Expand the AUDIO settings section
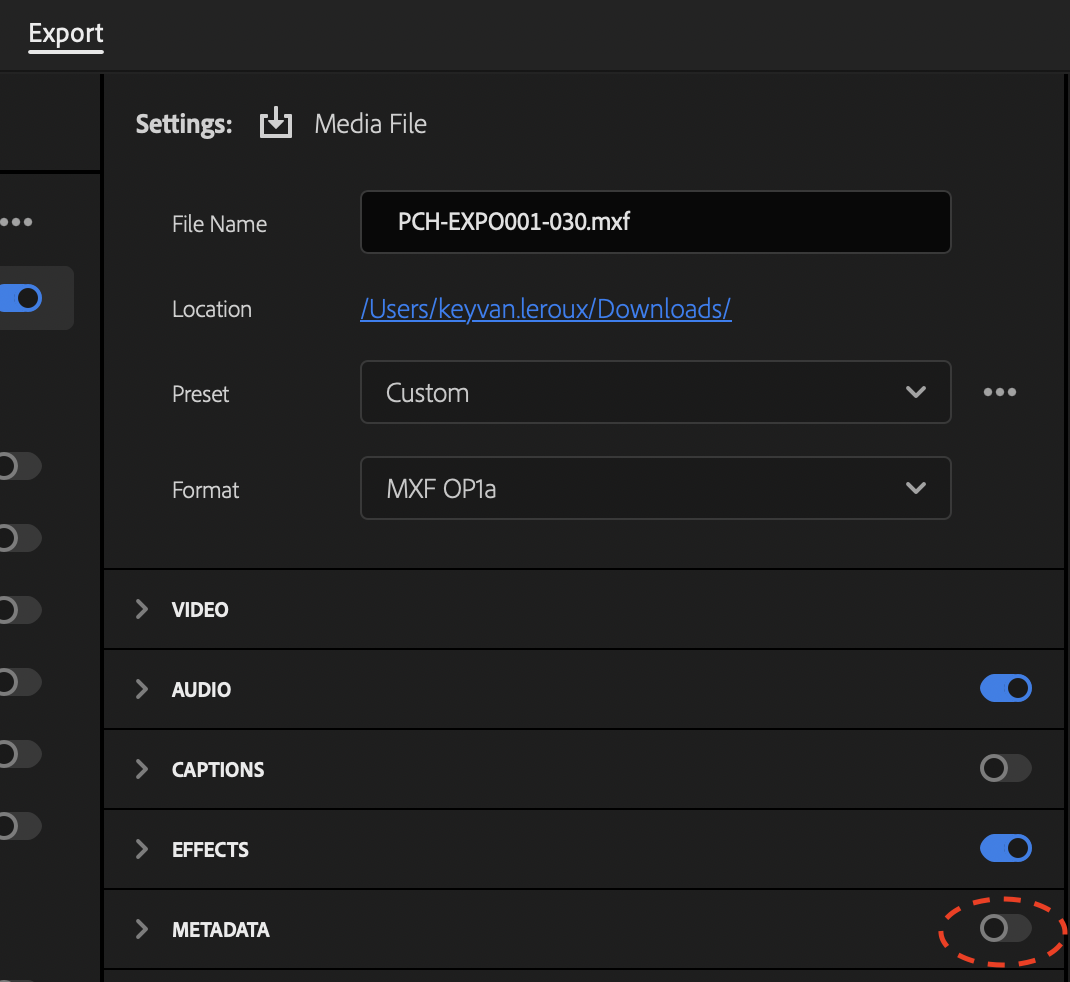 (141, 689)
